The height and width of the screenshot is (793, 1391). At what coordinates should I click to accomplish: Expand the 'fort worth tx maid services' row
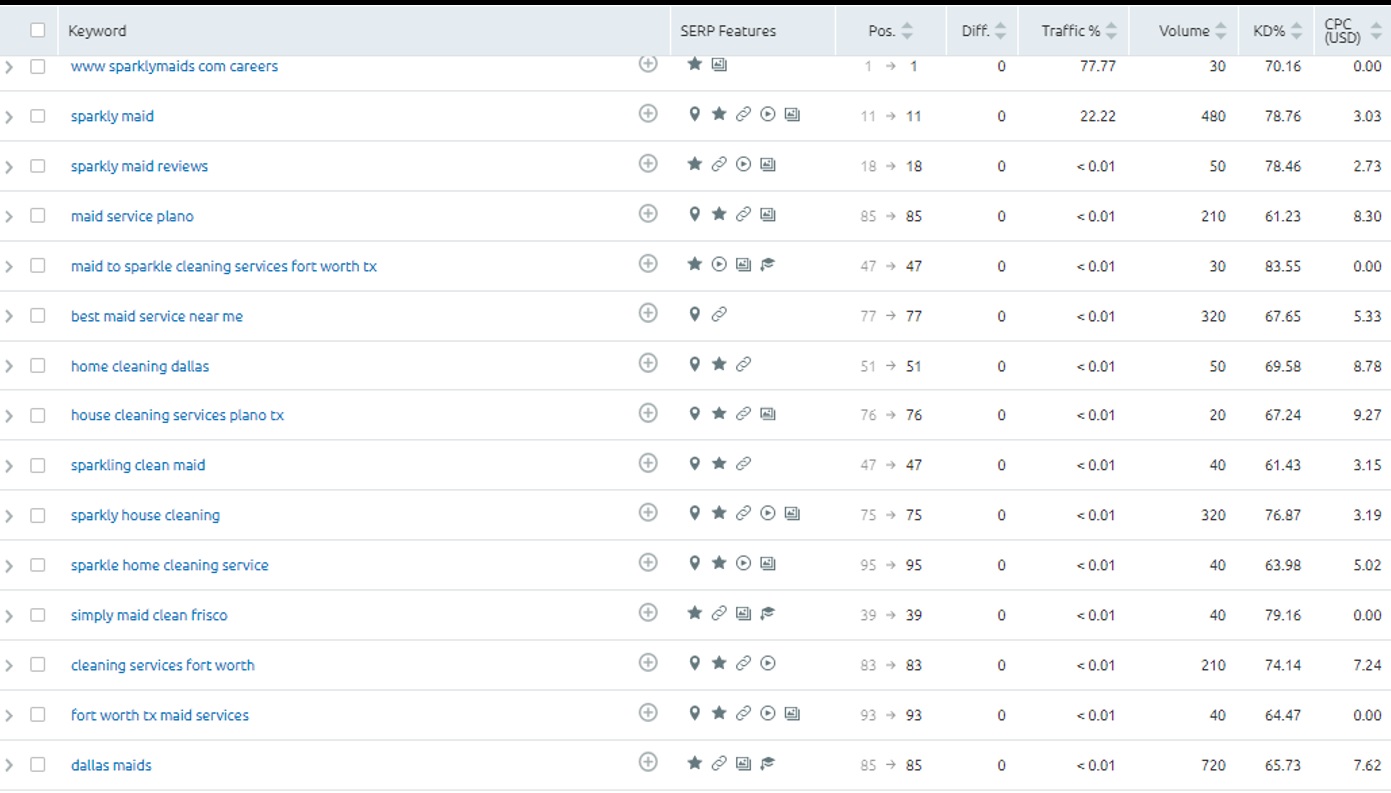tap(9, 716)
